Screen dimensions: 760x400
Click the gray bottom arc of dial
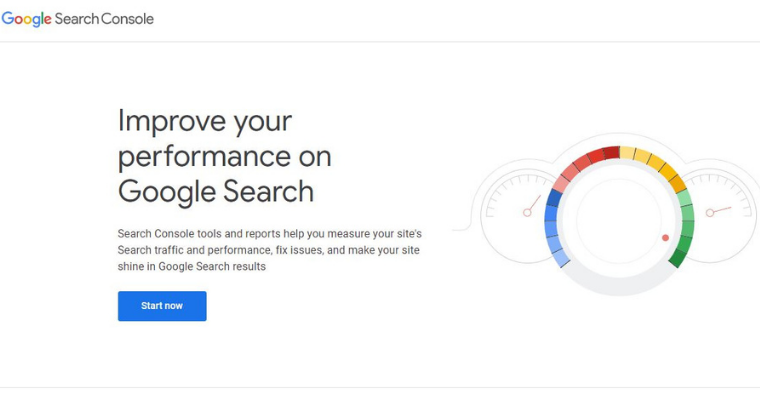coord(619,284)
